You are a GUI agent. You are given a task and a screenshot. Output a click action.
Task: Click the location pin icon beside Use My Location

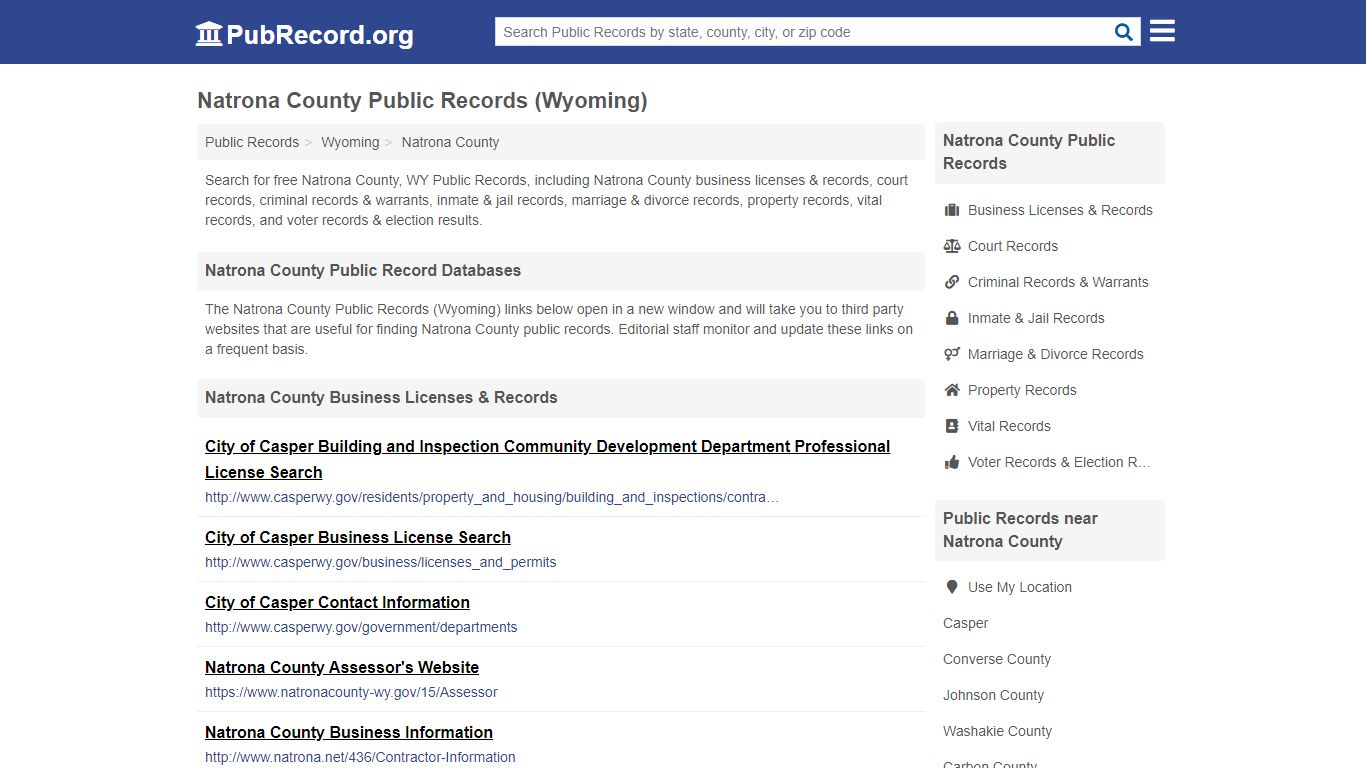[x=952, y=587]
